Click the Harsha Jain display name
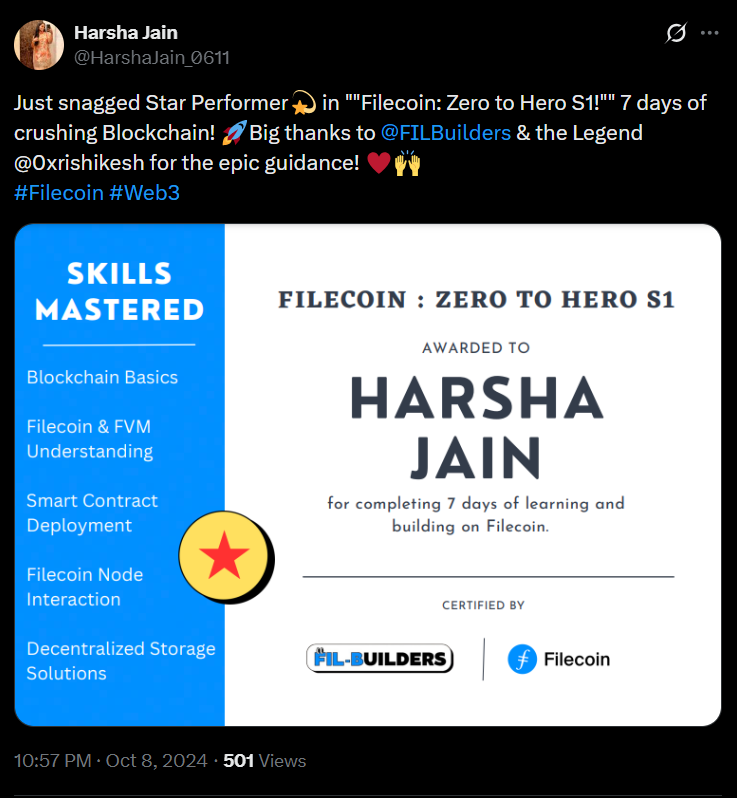Viewport: 737px width, 798px height. tap(126, 33)
